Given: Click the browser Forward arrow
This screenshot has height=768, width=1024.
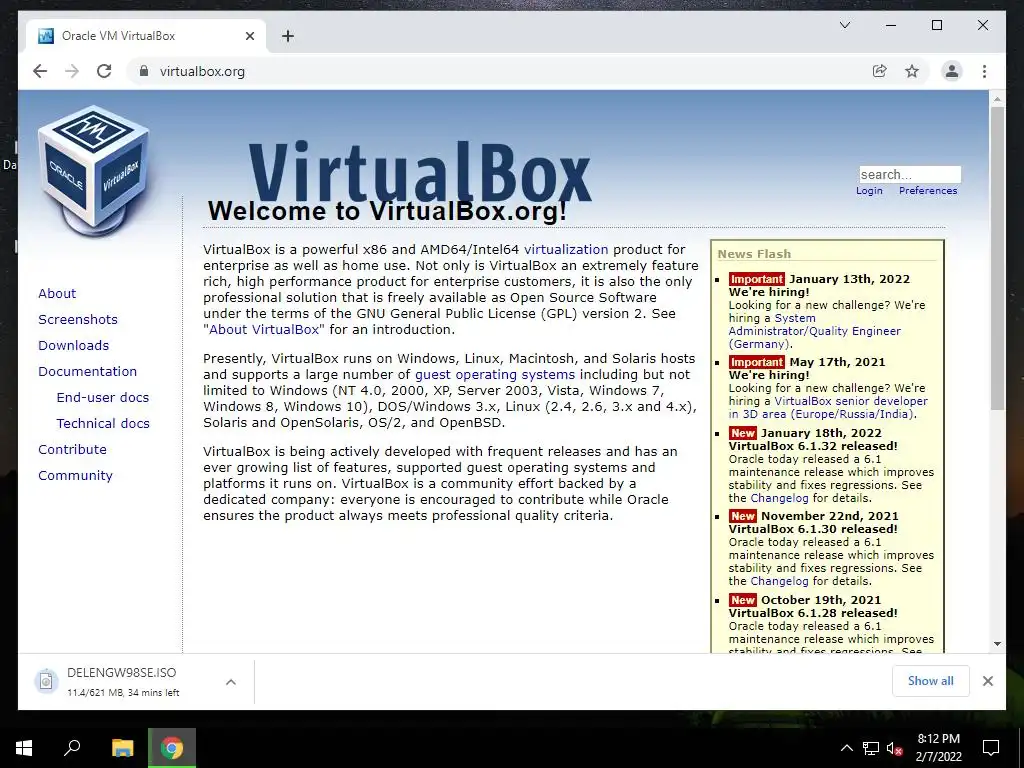Looking at the screenshot, I should (x=72, y=71).
